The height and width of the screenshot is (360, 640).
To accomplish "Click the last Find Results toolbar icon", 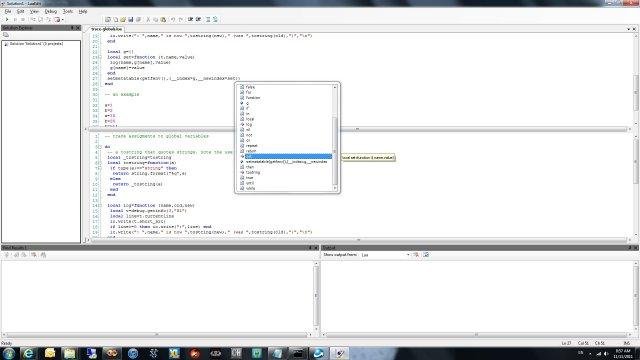I will point(43,255).
